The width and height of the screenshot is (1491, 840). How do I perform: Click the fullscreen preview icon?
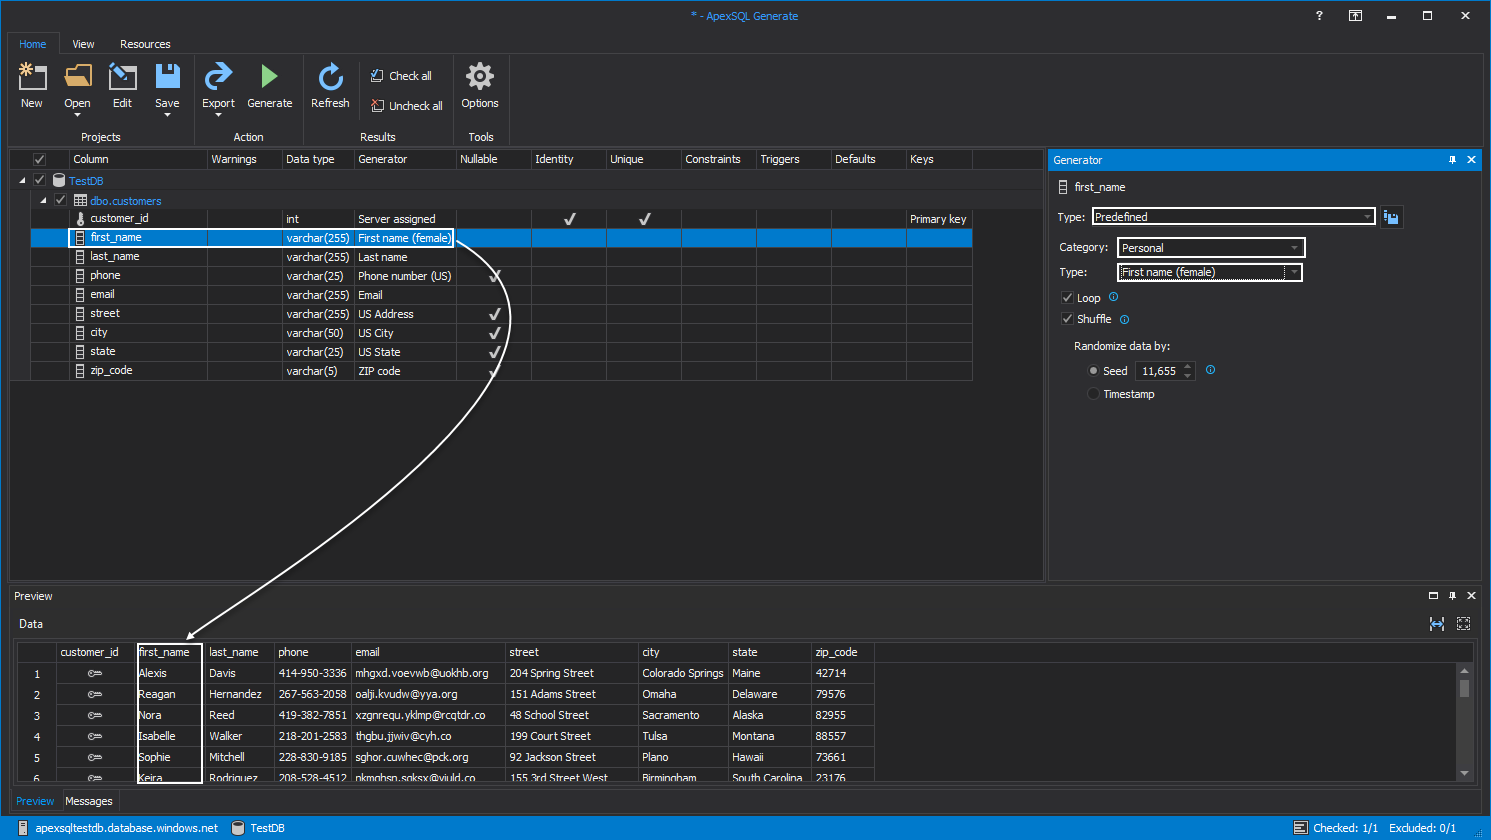click(1463, 623)
